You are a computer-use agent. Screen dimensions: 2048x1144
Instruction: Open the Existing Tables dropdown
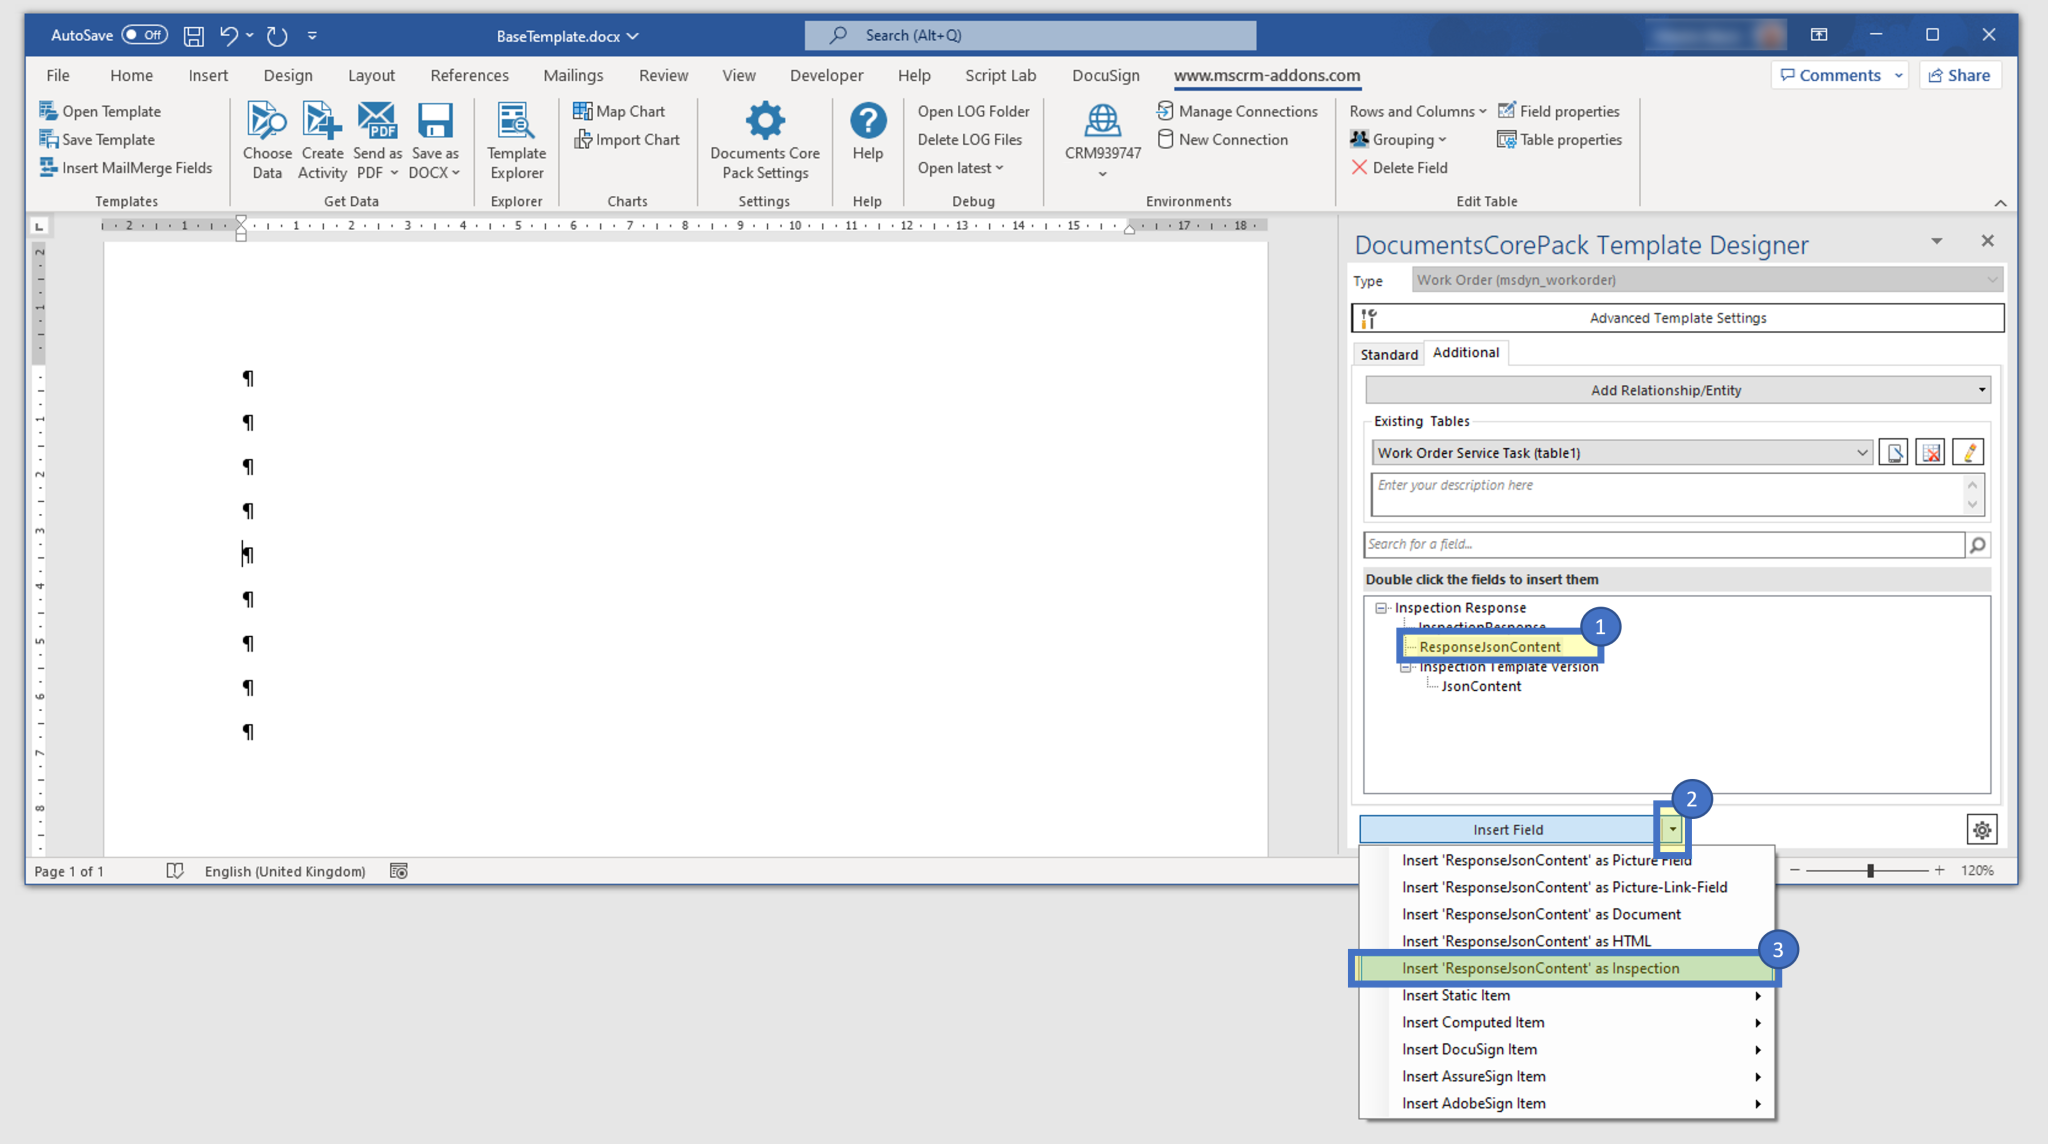click(1863, 452)
